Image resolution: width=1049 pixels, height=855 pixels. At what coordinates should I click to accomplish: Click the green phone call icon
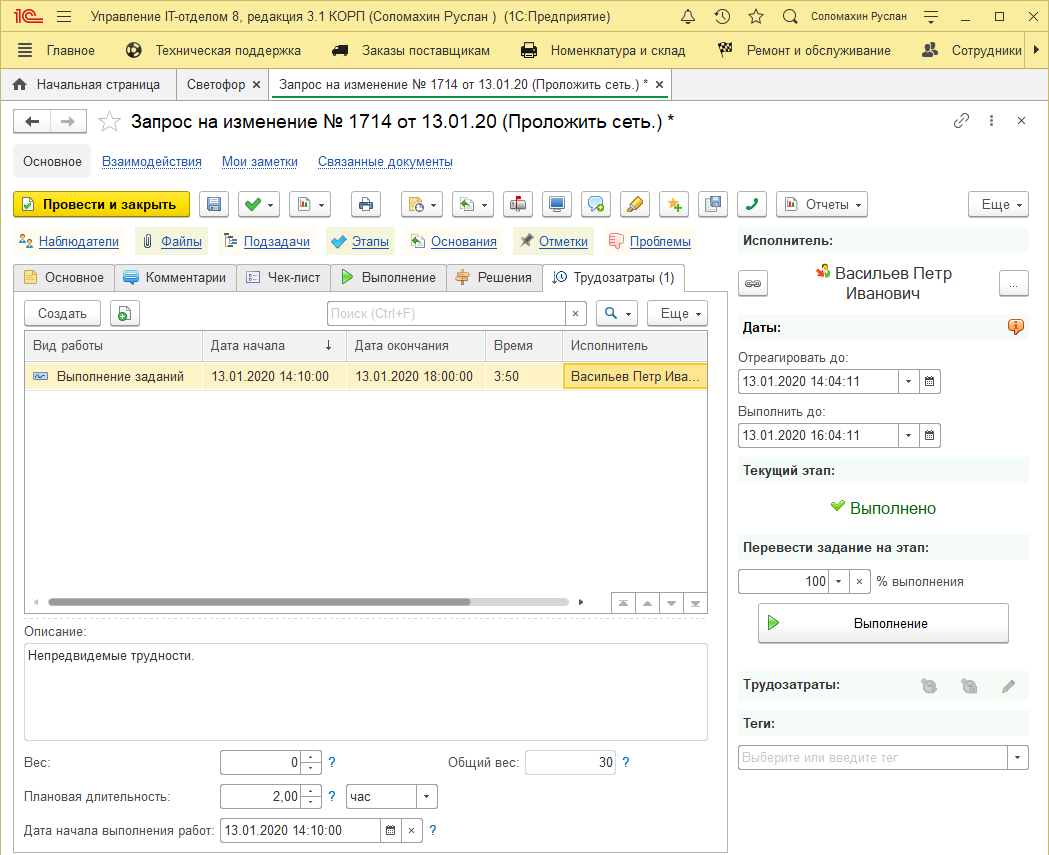[752, 204]
